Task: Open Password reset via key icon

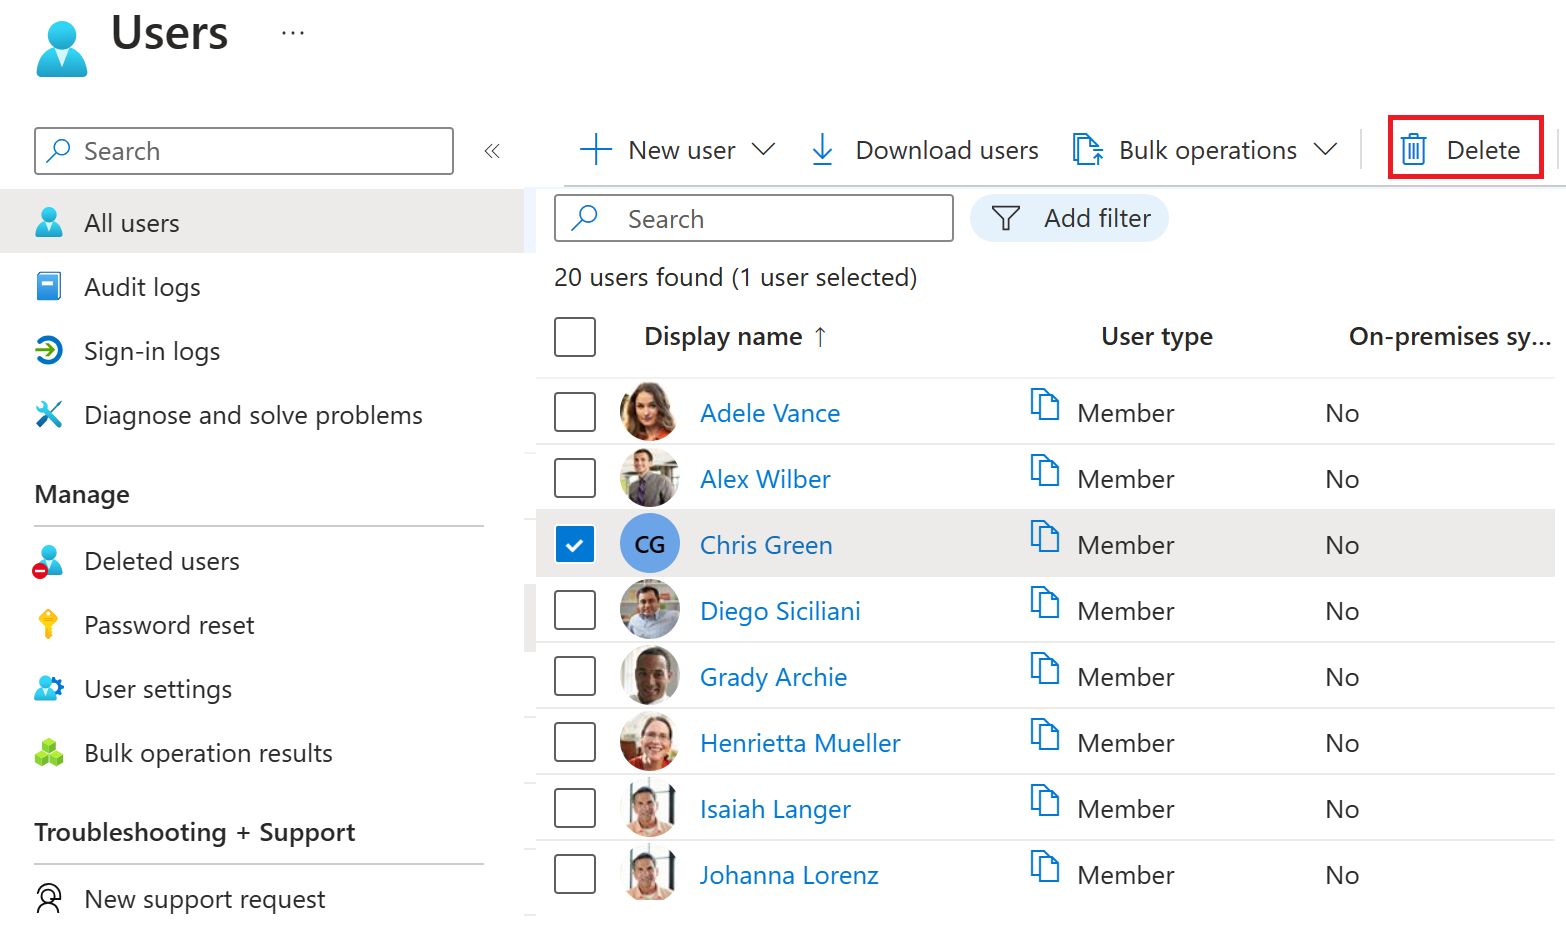Action: point(49,625)
